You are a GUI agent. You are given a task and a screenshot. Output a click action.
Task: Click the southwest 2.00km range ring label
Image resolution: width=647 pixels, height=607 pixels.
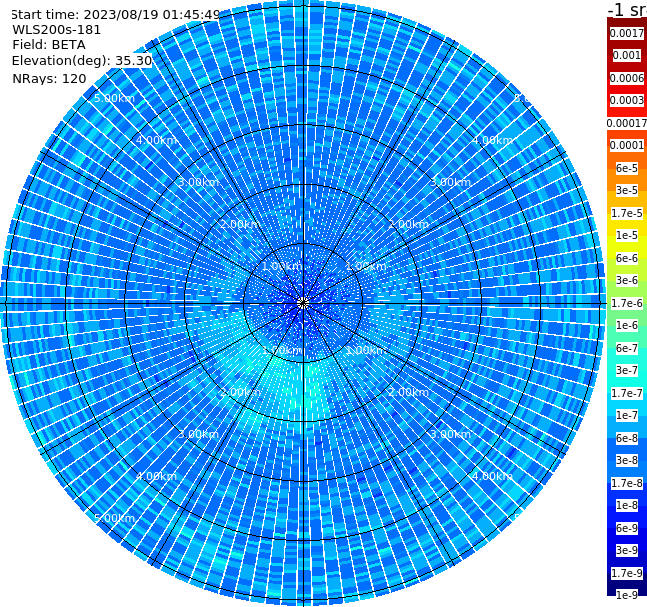241,392
